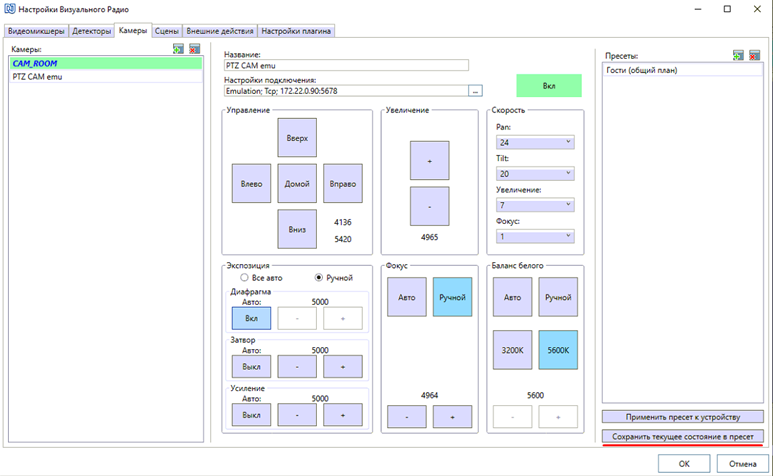Select PTZ CAM emu in camera list
This screenshot has height=476, width=773.
tap(105, 77)
